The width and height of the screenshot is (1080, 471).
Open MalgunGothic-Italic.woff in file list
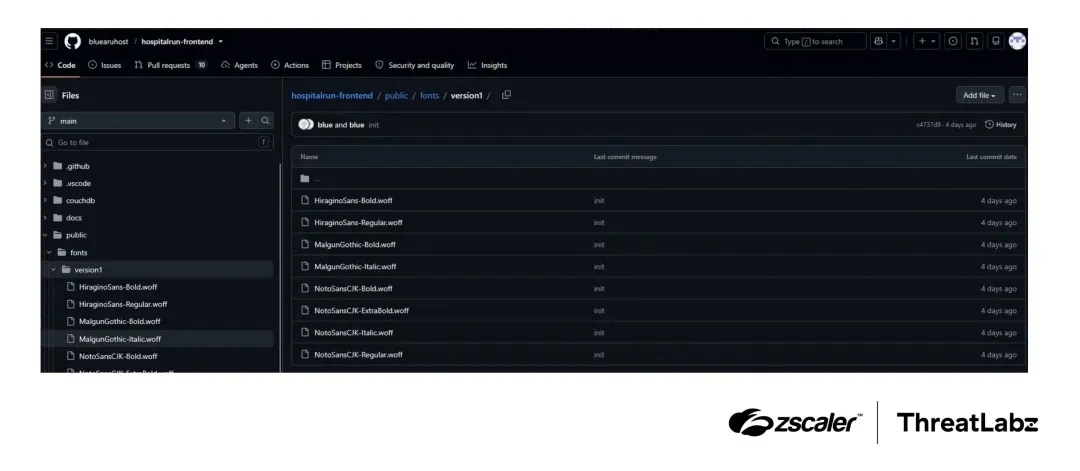(x=355, y=266)
